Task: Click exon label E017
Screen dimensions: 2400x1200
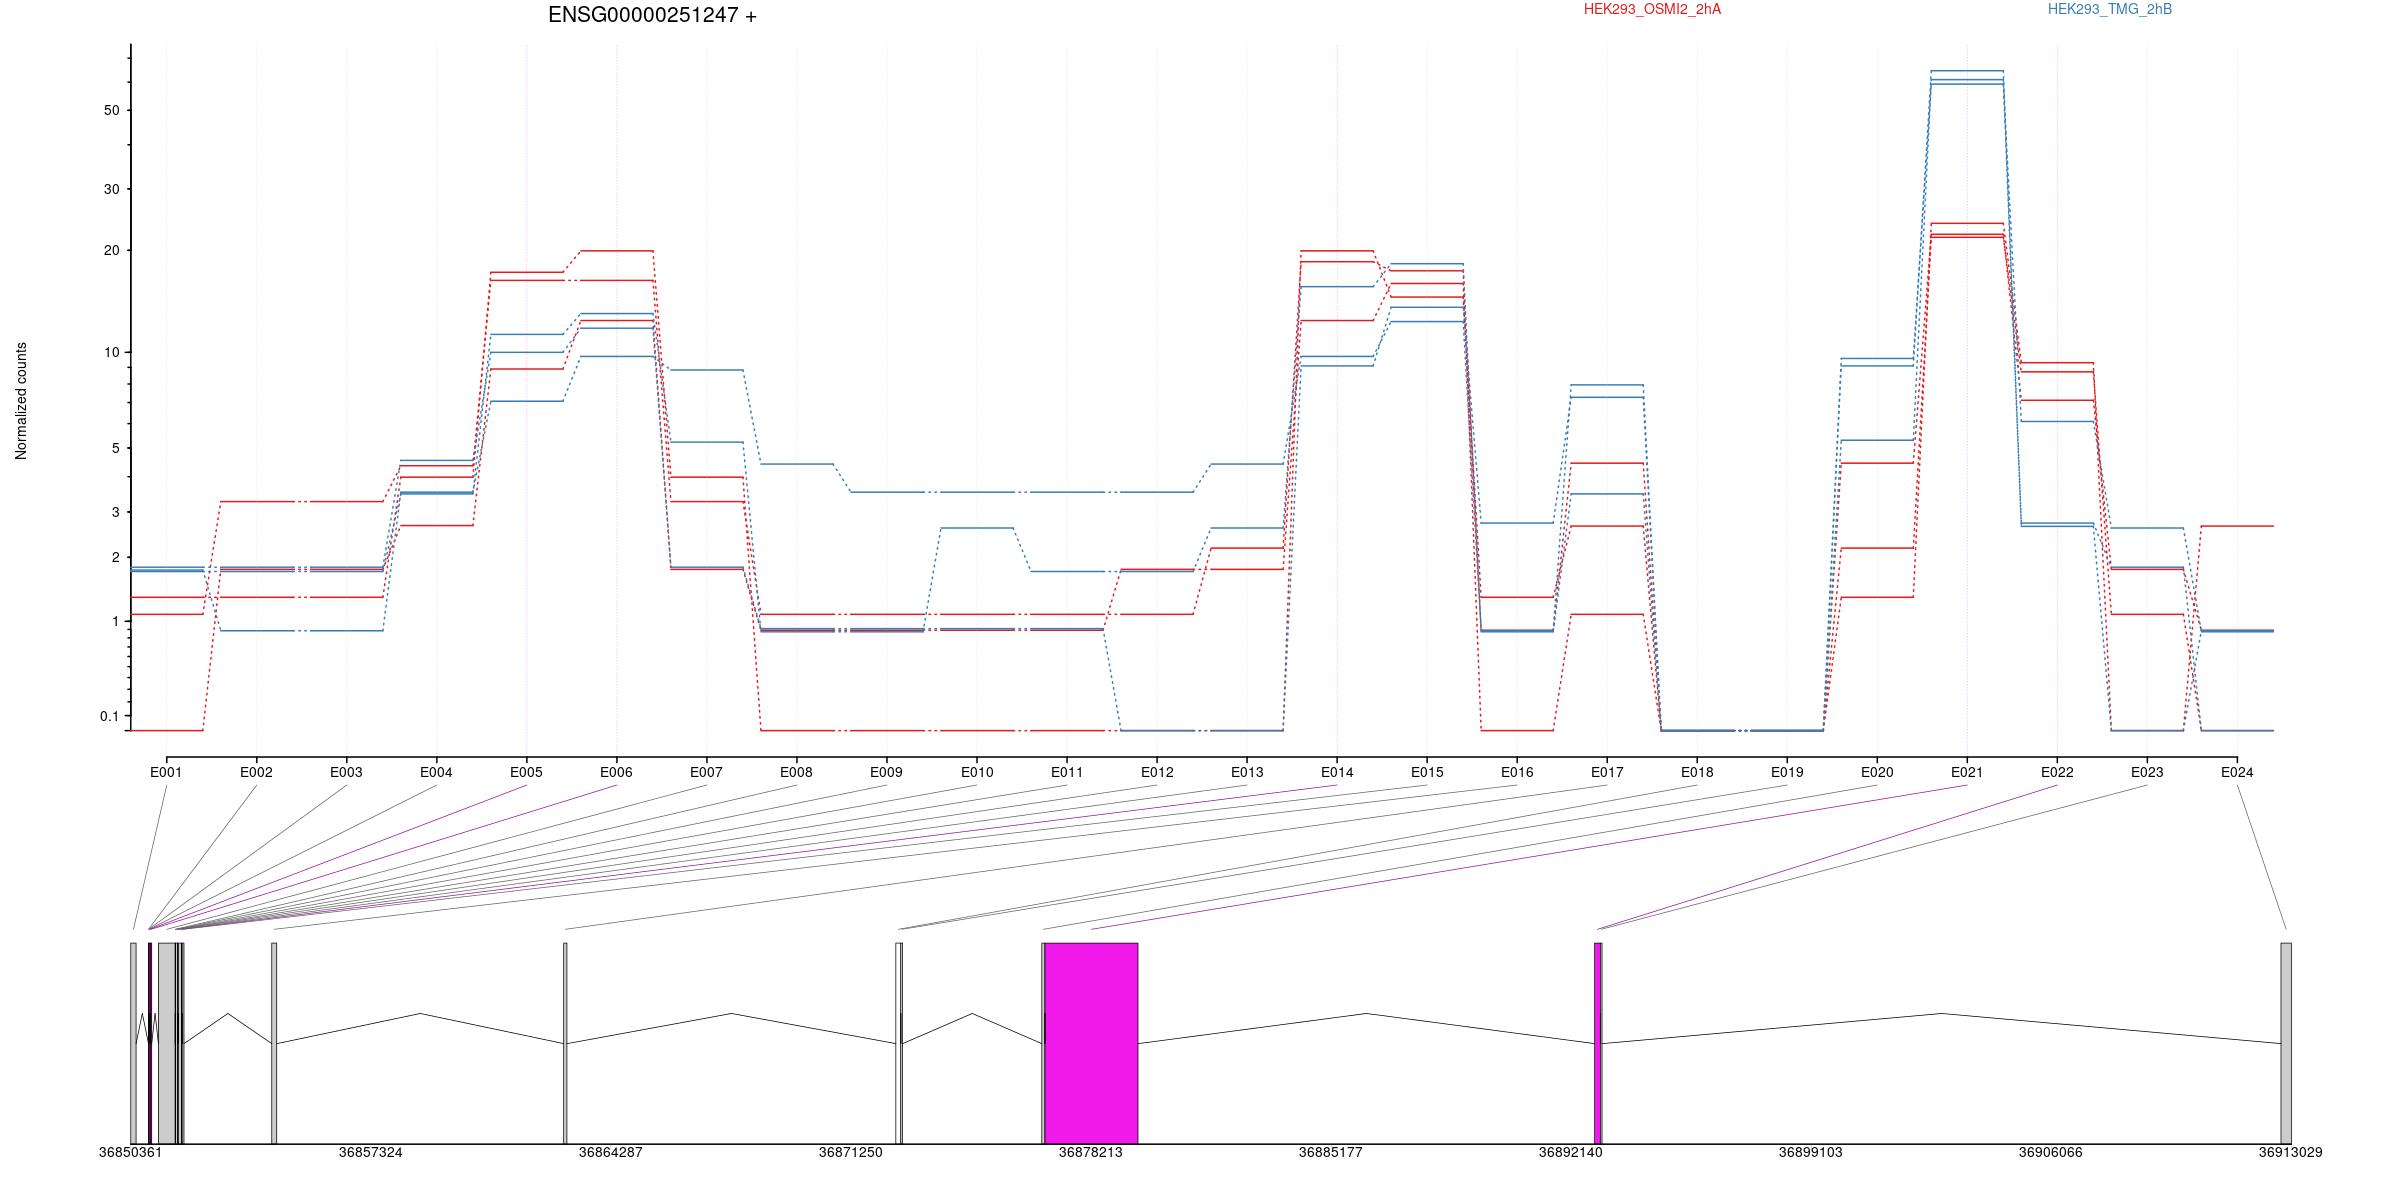Action: (x=1607, y=772)
